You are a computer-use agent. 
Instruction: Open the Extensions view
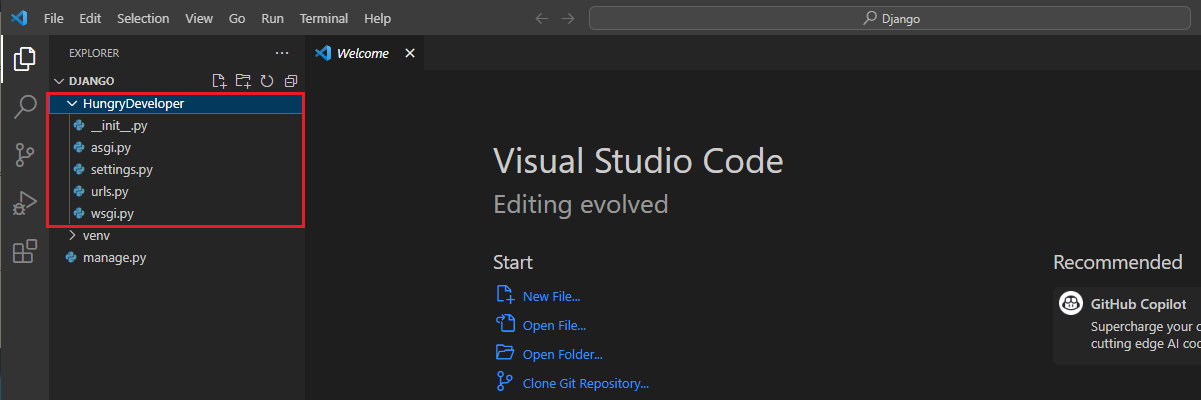[24, 251]
